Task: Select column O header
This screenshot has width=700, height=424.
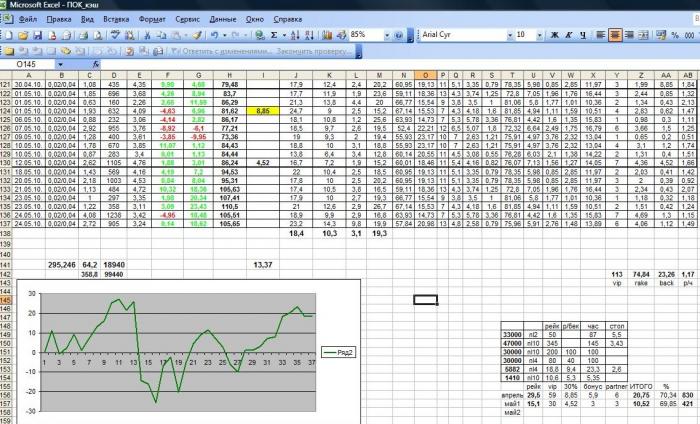Action: click(425, 75)
